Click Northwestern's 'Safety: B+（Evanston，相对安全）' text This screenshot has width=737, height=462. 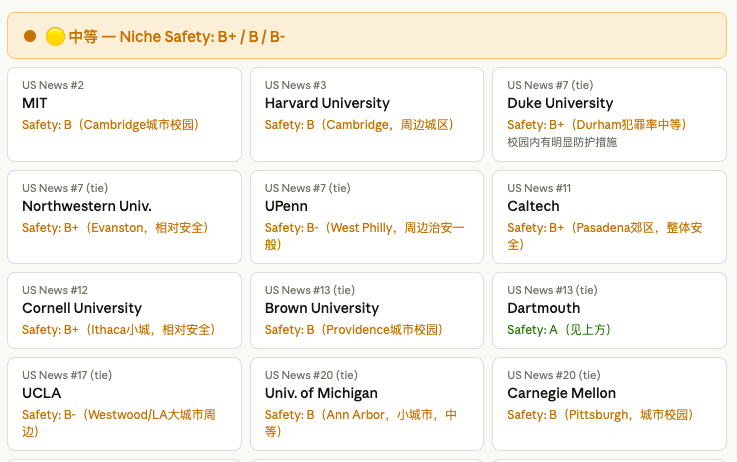click(116, 227)
